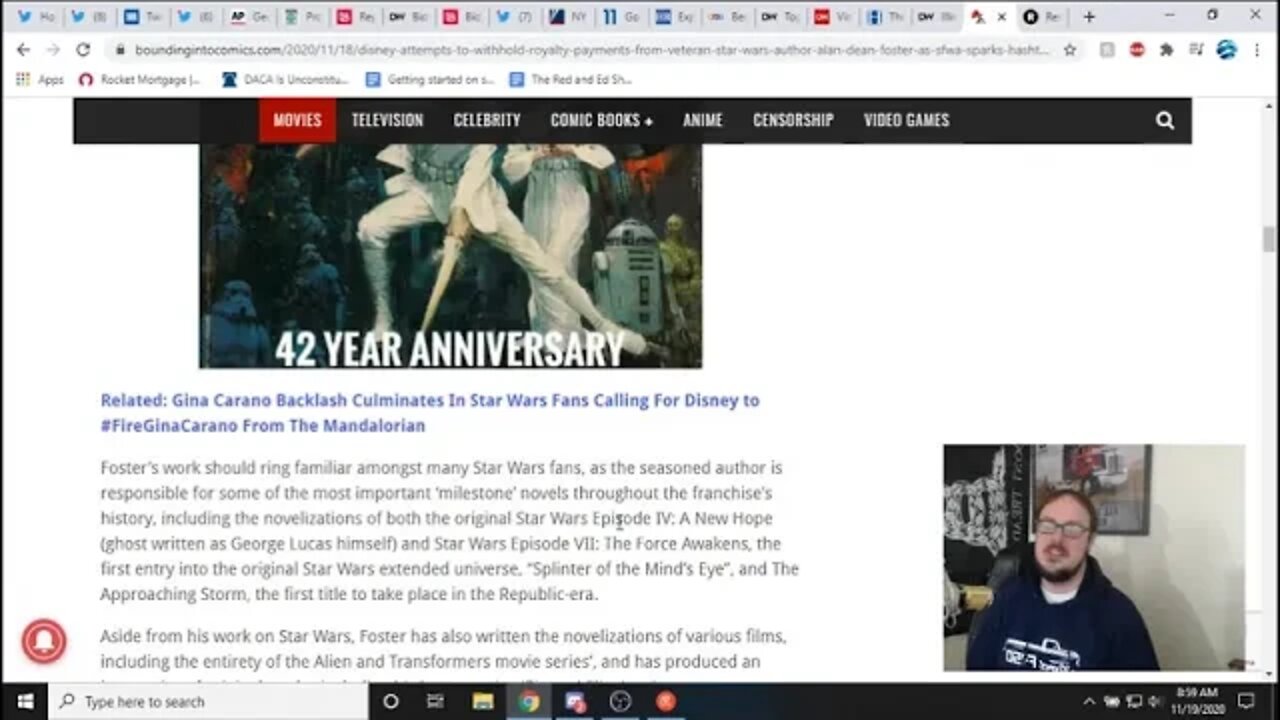
Task: Close the active Bounding Into Comics tab
Action: [1001, 17]
